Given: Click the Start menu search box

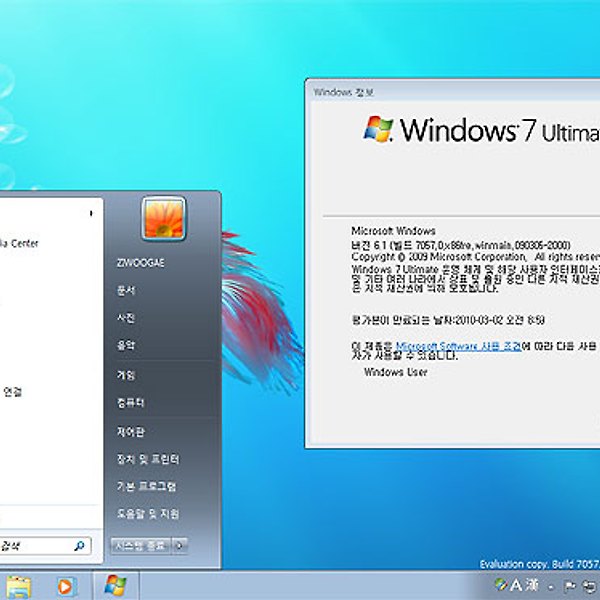Looking at the screenshot, I should (45, 546).
